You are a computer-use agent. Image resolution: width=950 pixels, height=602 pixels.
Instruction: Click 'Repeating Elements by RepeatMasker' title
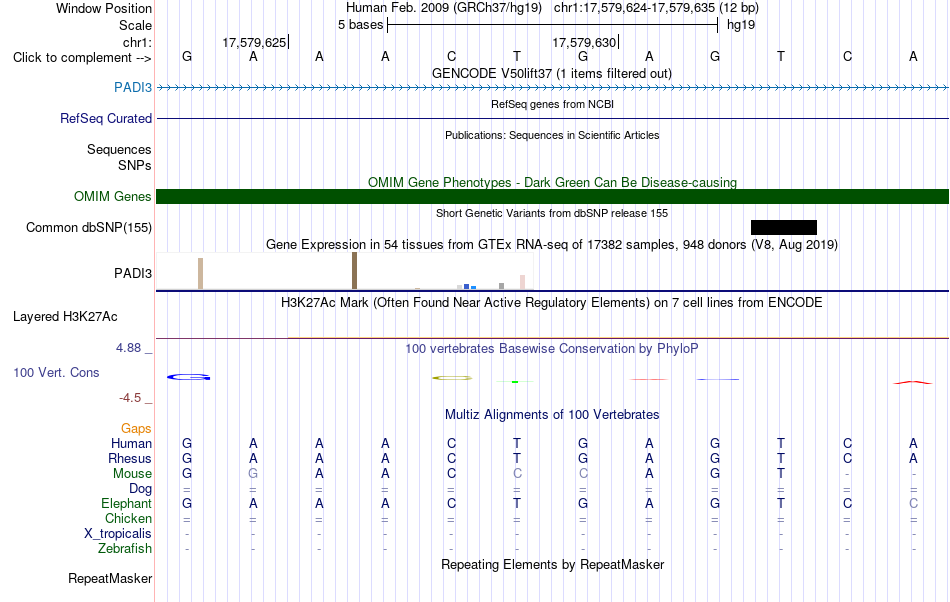(x=552, y=564)
